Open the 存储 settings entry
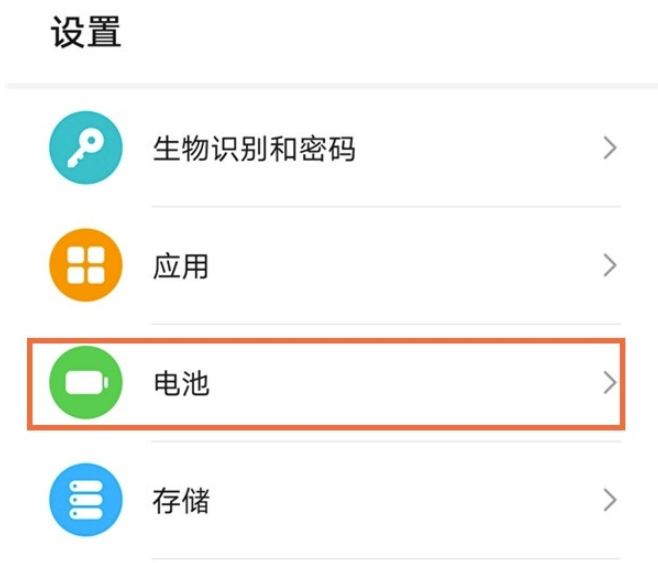The width and height of the screenshot is (658, 563). point(300,500)
